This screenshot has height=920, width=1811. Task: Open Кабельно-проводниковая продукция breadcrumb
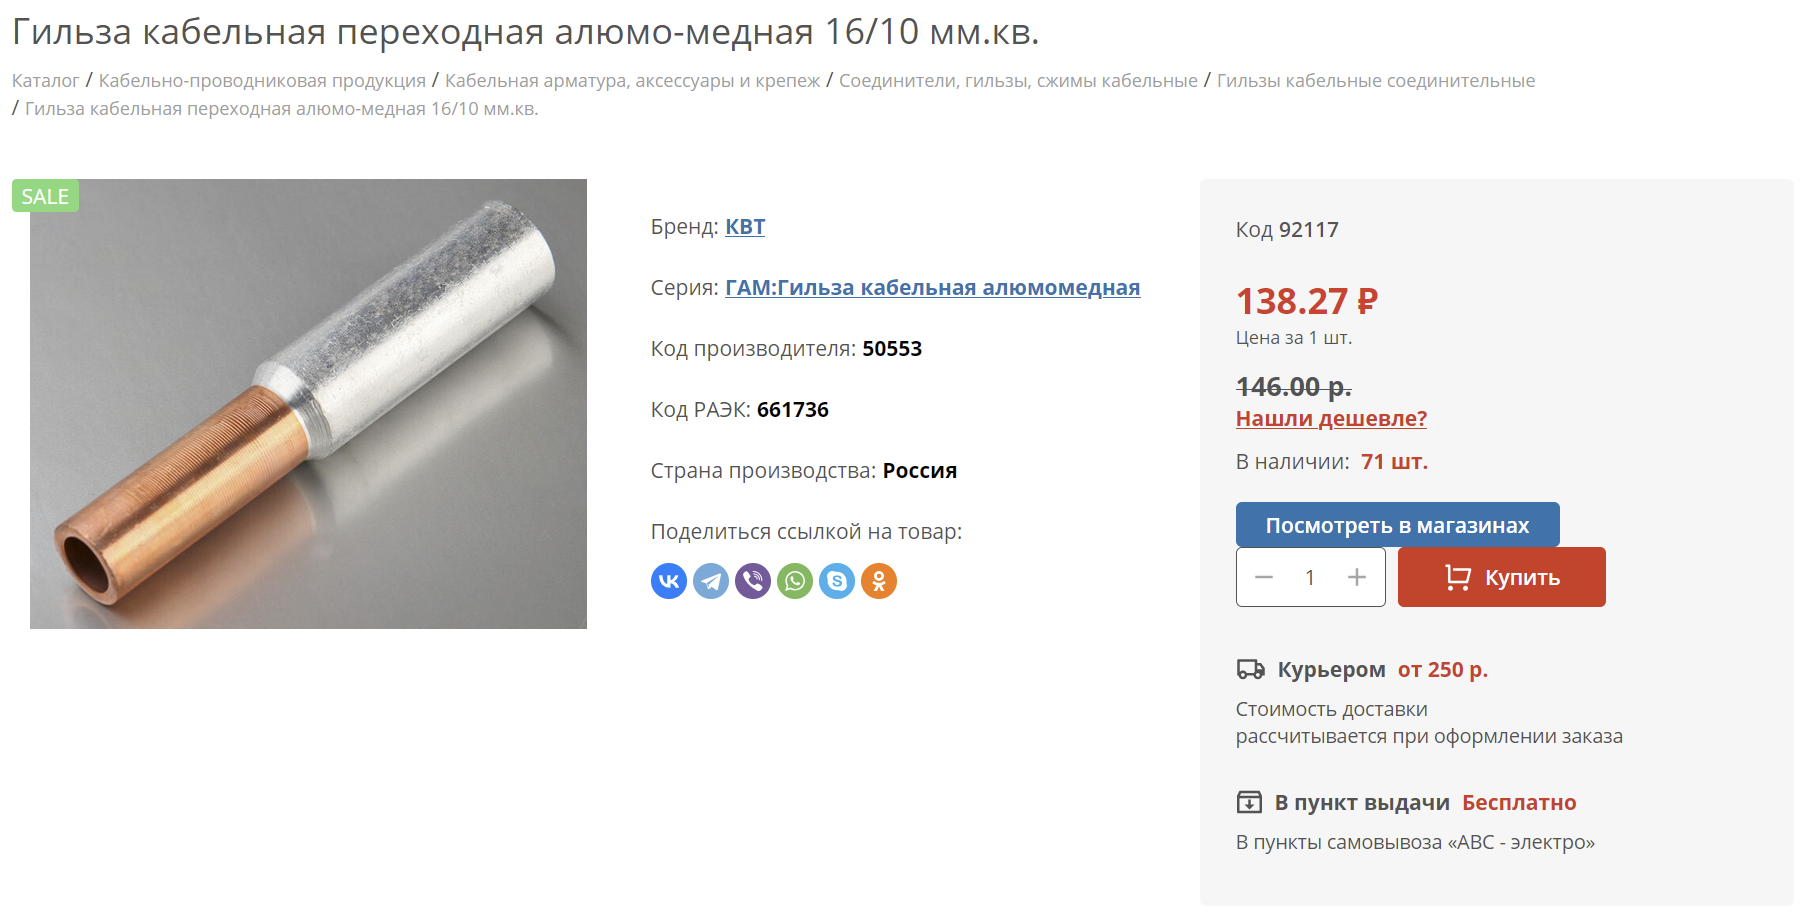tap(262, 81)
